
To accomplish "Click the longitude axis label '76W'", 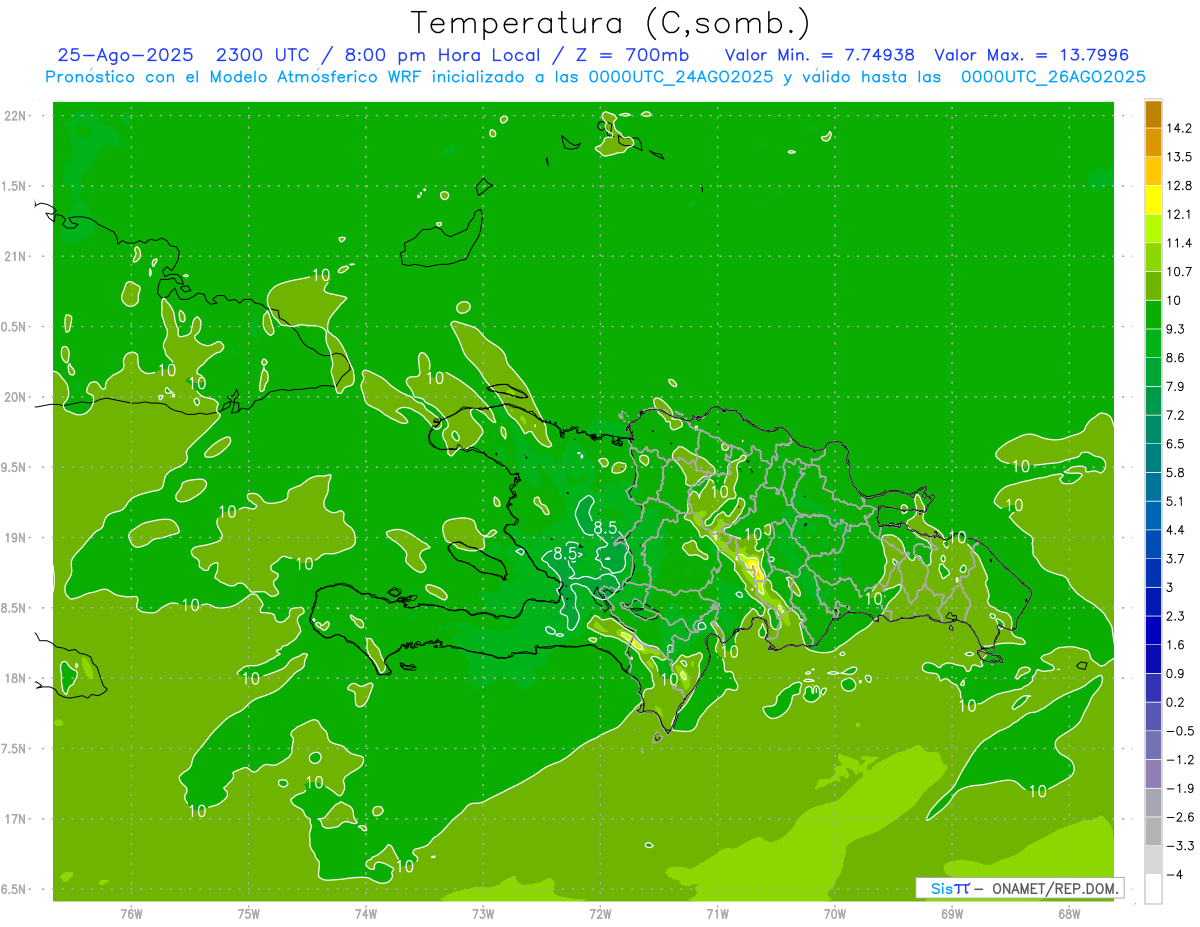I will point(131,914).
